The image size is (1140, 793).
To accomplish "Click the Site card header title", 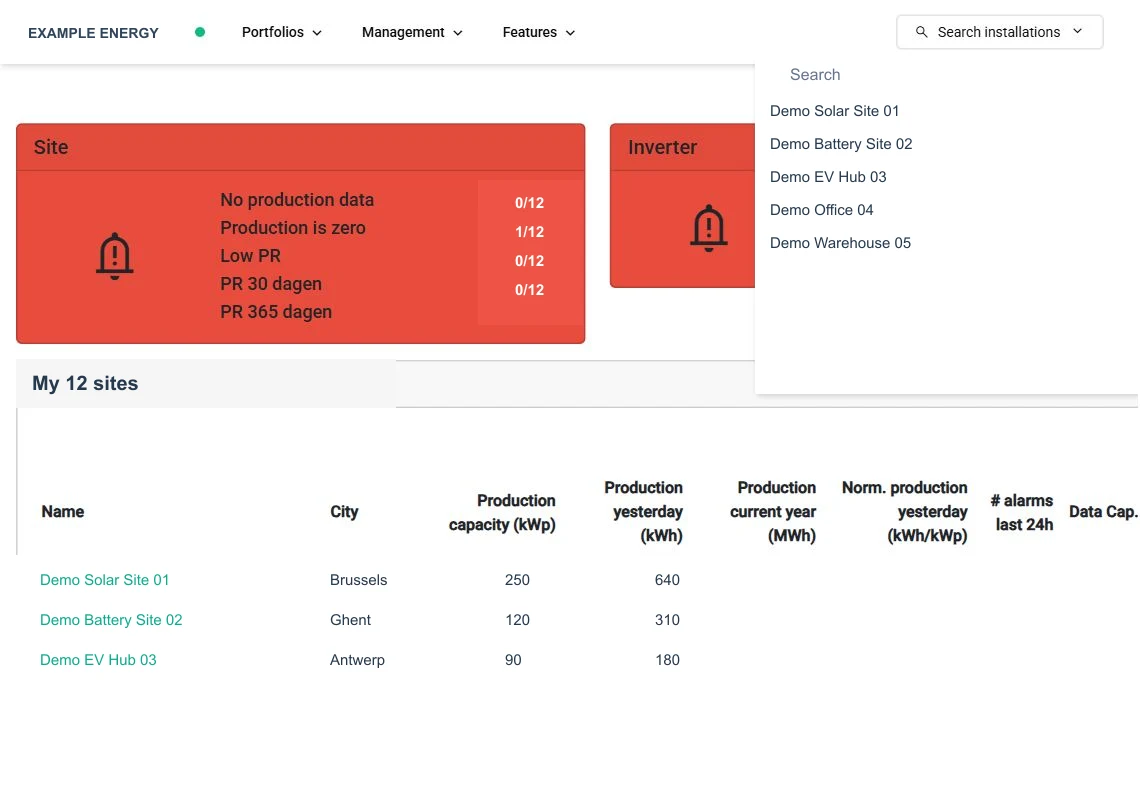I will [51, 147].
